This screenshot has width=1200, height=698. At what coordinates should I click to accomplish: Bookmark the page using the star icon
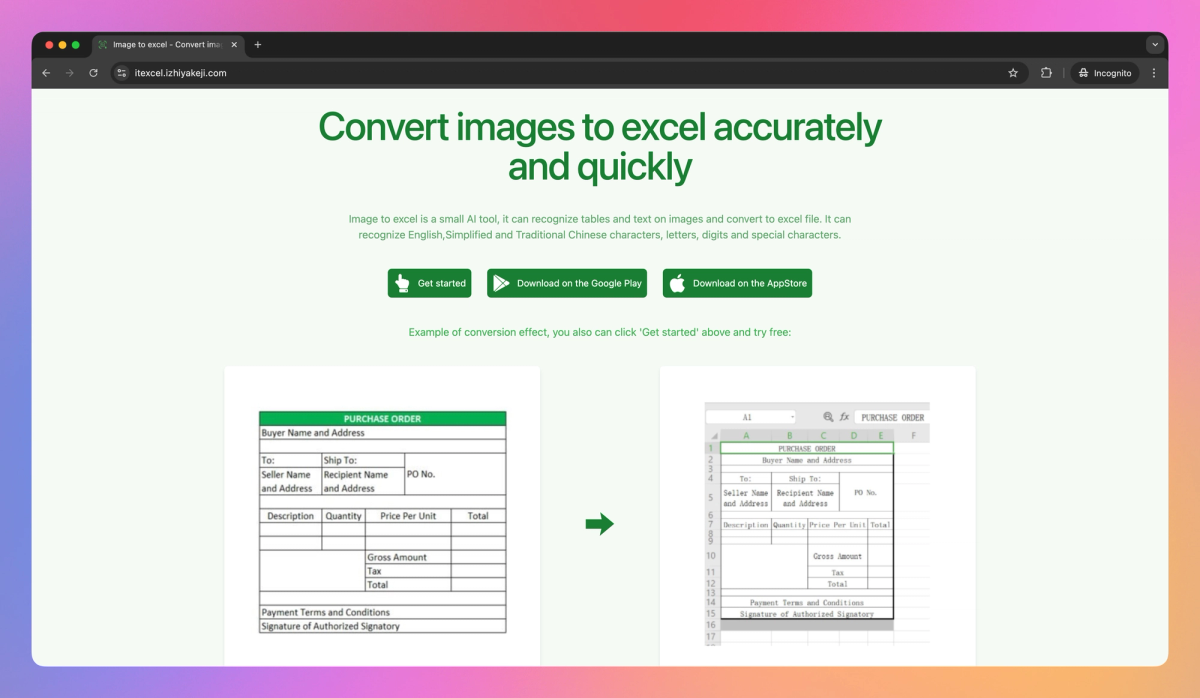[x=1012, y=72]
